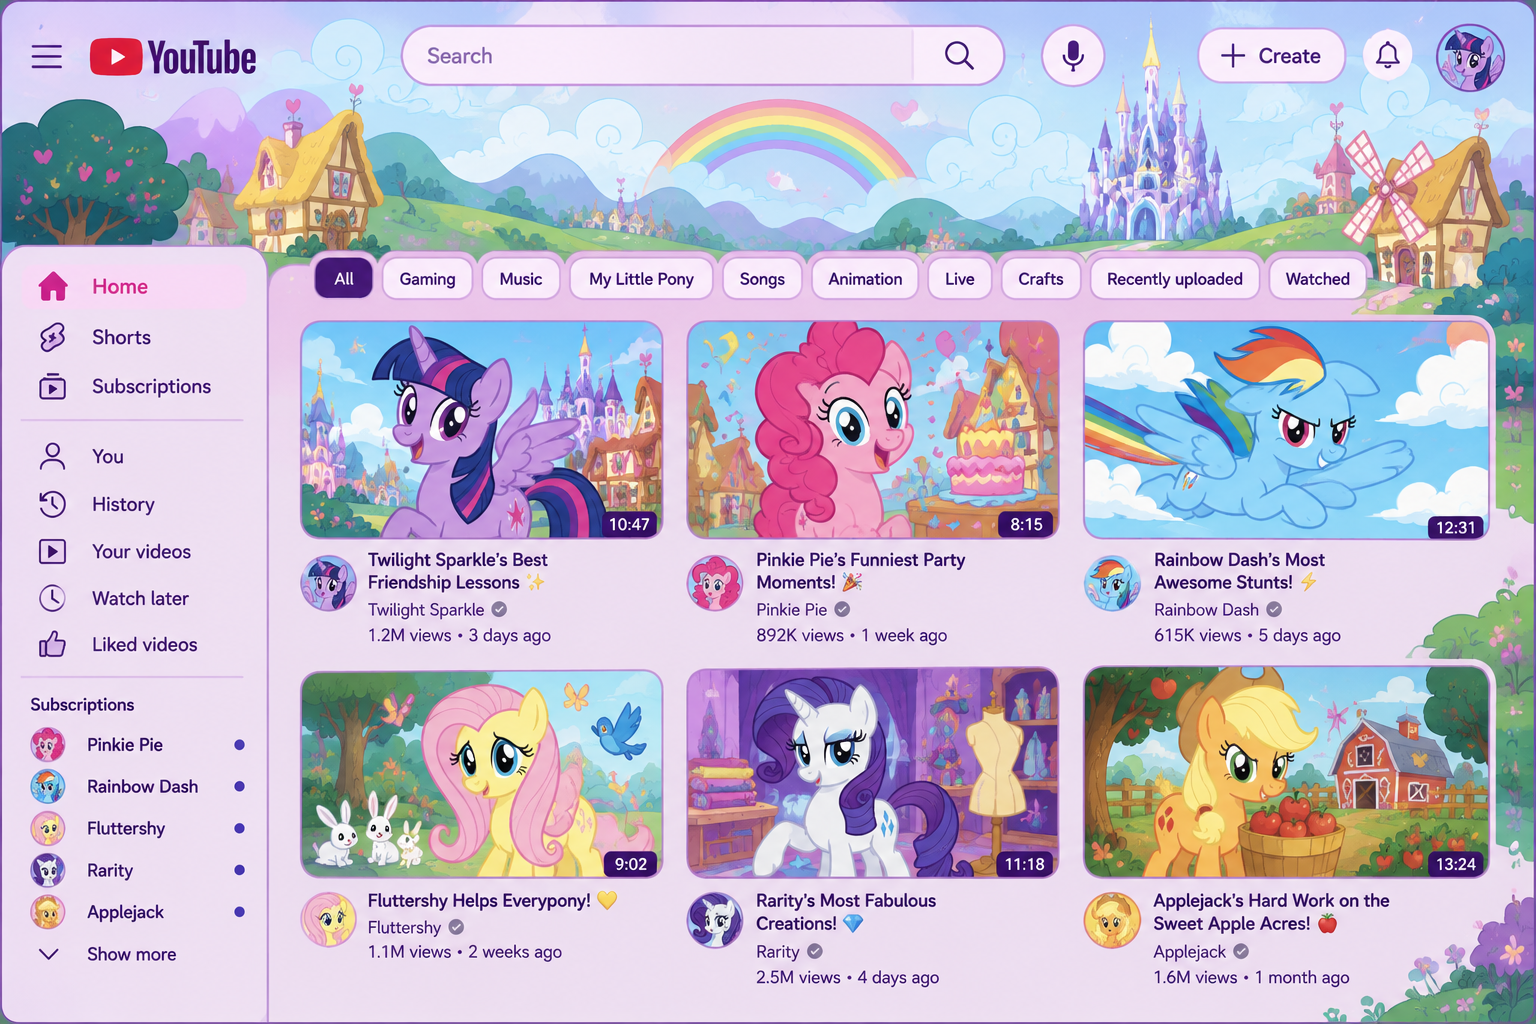The width and height of the screenshot is (1536, 1024).
Task: Select the My Little Pony filter chip
Action: click(641, 279)
